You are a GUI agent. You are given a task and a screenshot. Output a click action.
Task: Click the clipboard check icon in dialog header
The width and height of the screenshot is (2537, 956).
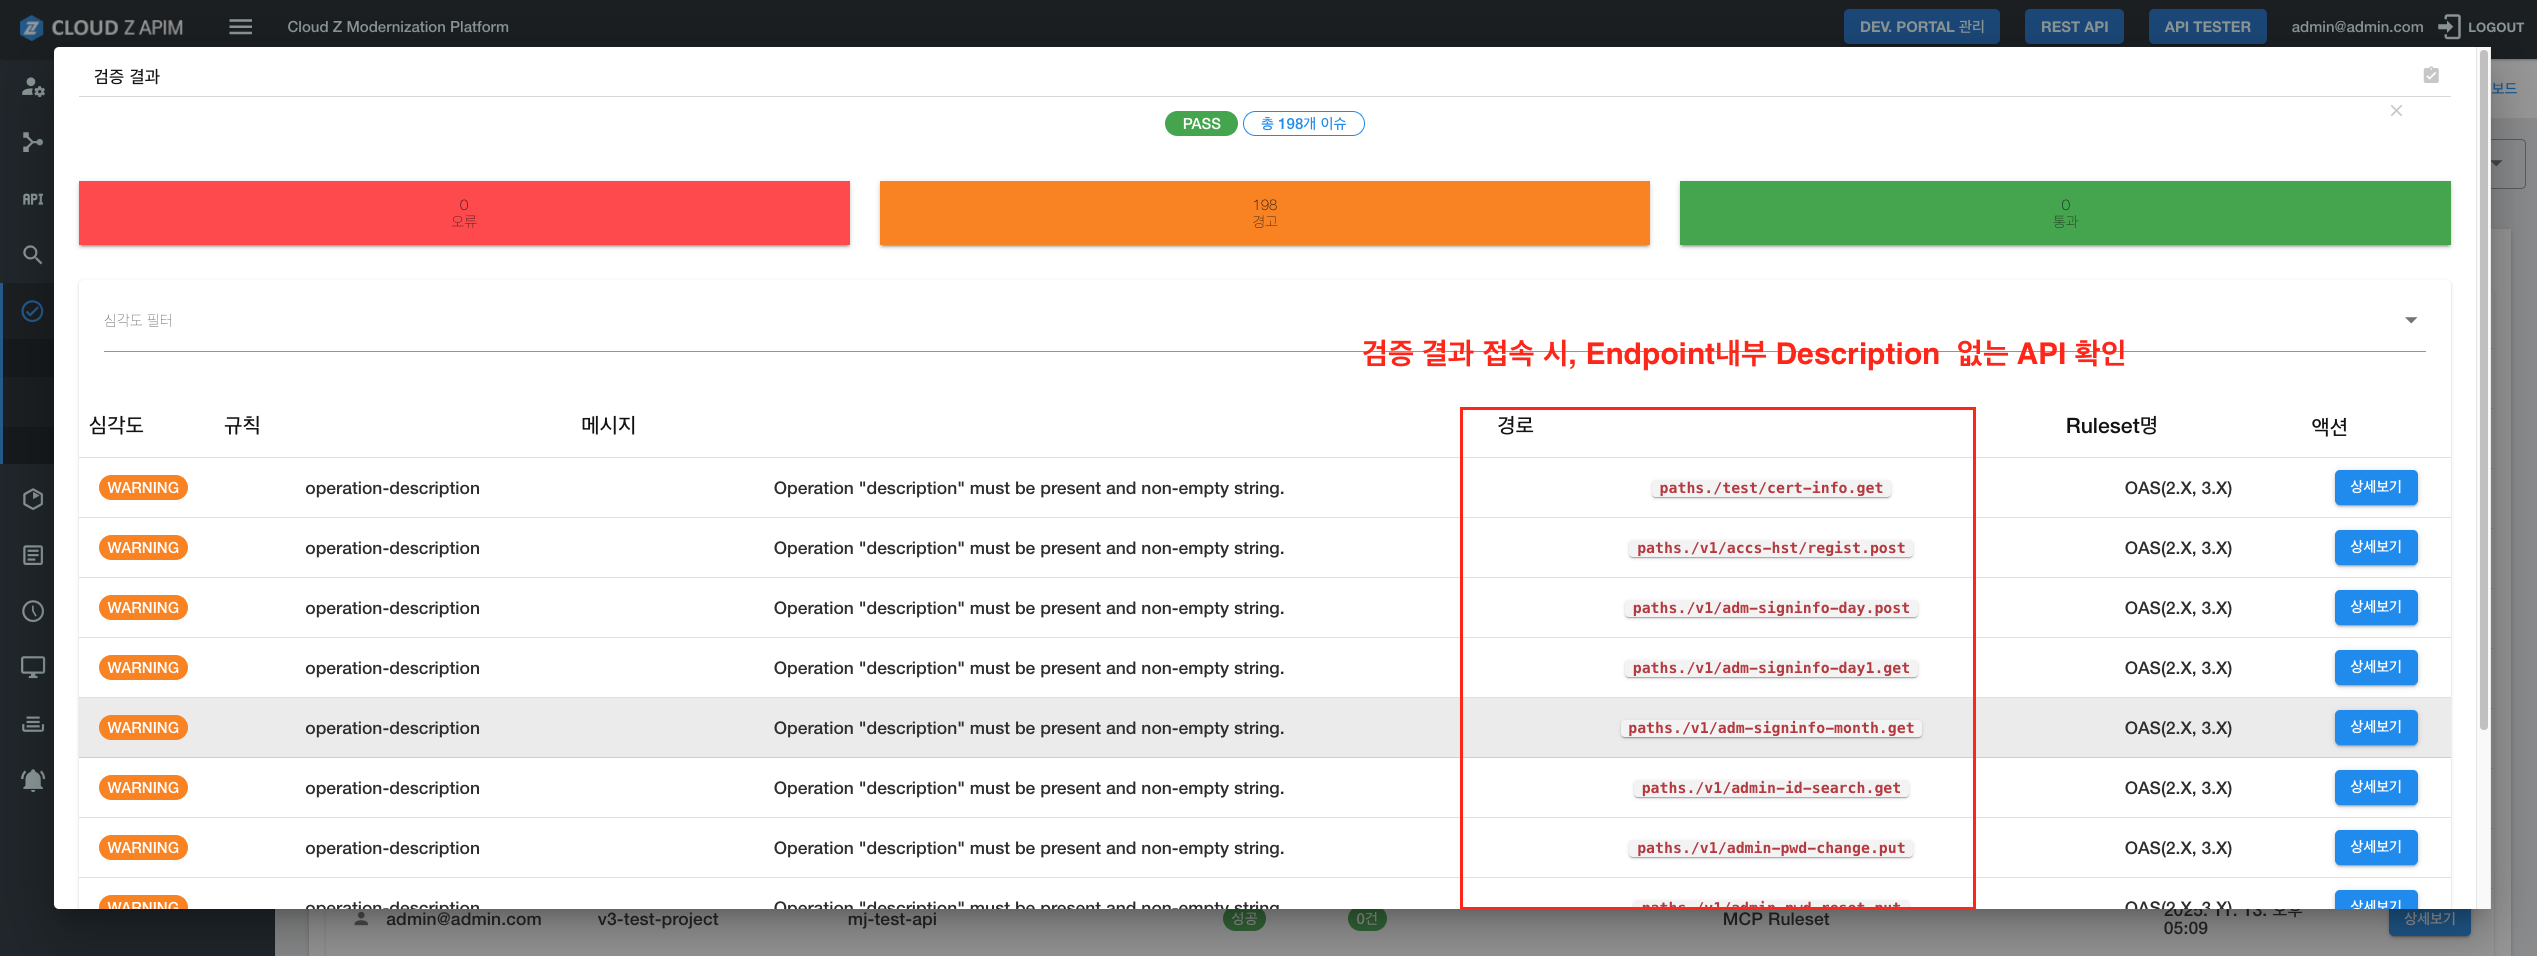pos(2431,75)
